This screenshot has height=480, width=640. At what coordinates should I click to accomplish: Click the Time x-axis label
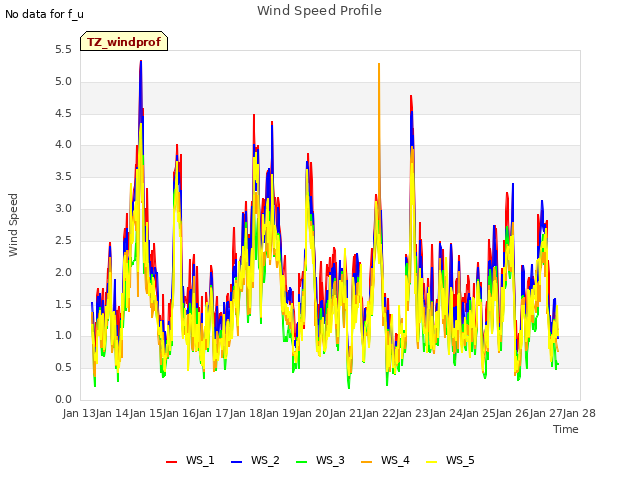[565, 429]
